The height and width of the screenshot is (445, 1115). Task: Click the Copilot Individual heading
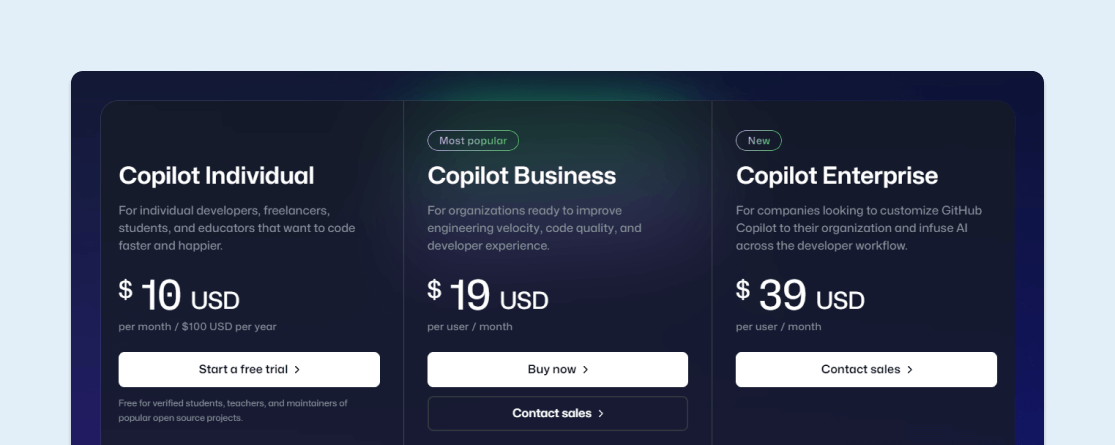coord(216,176)
